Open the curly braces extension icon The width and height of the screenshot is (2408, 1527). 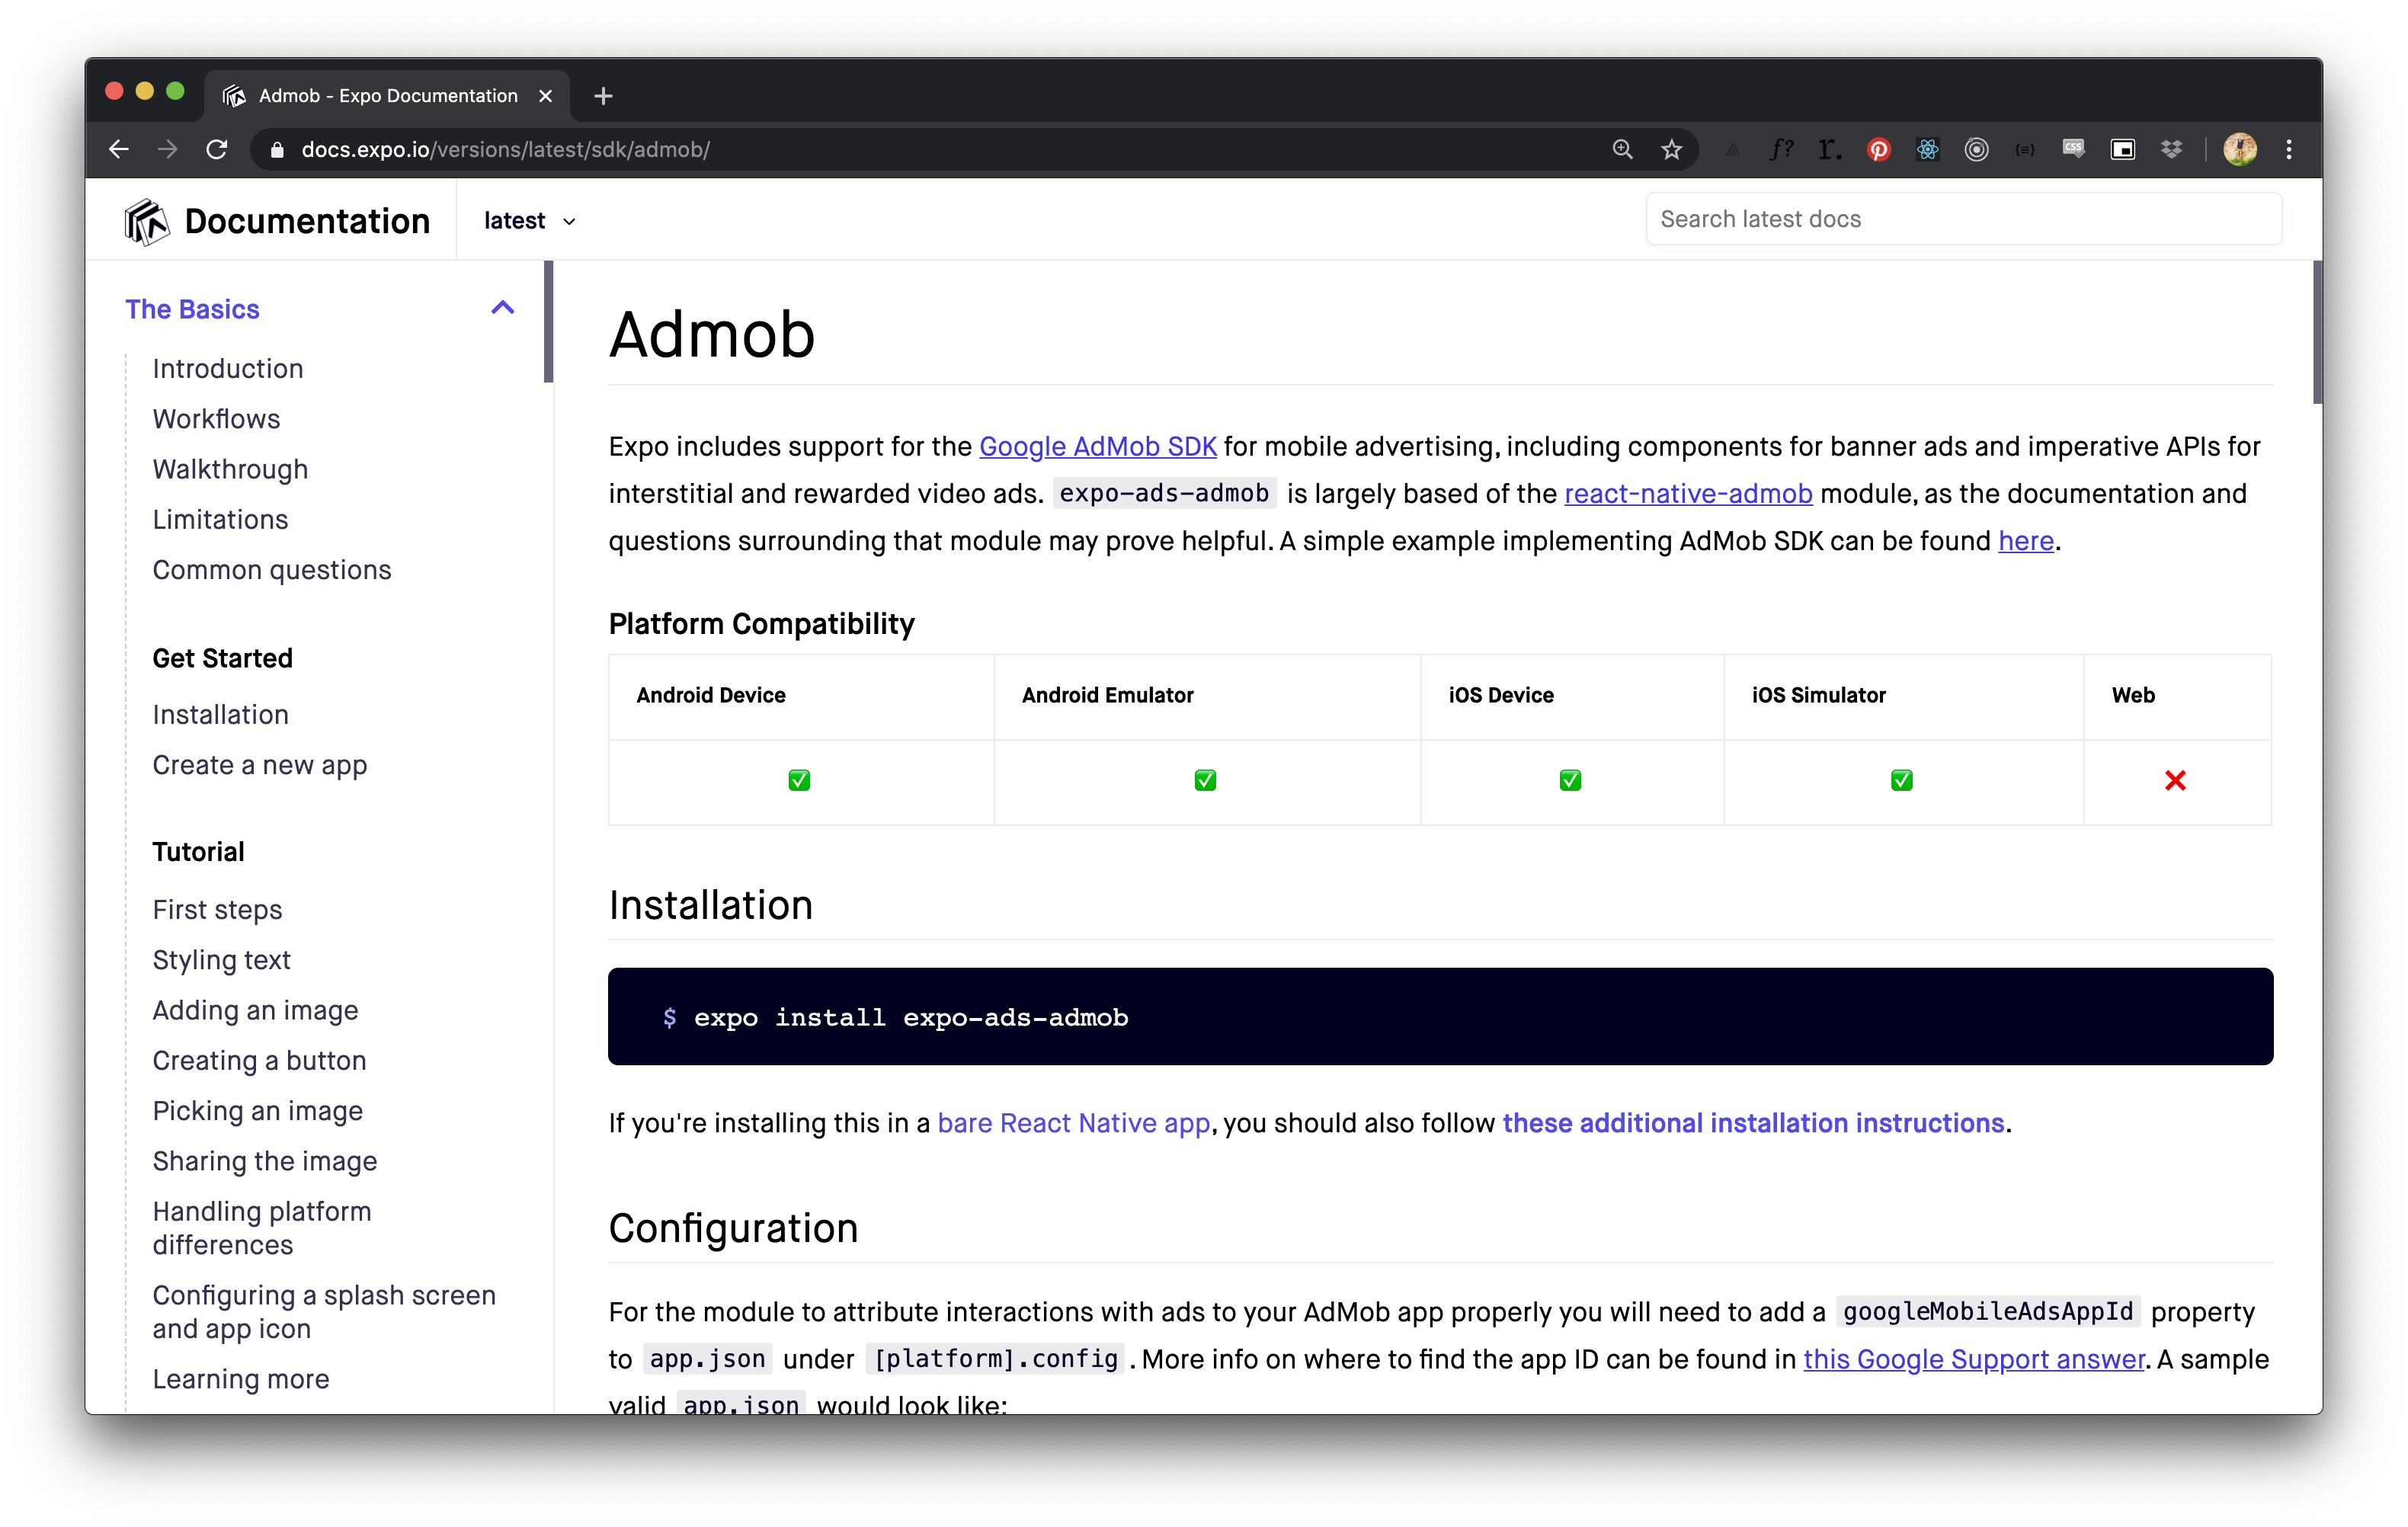pos(2025,150)
